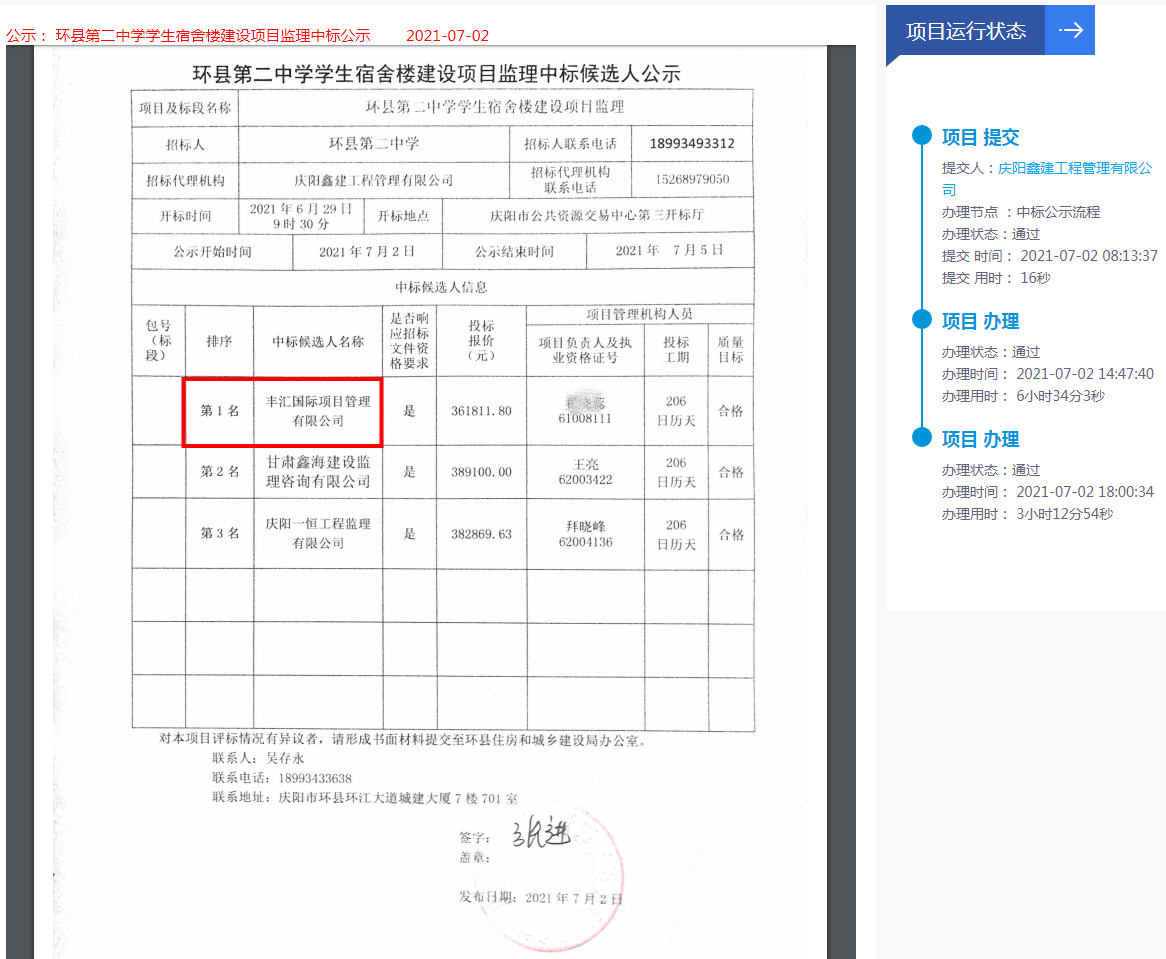Click the bid price 361811.80
Image resolution: width=1166 pixels, height=959 pixels.
pyautogui.click(x=481, y=411)
